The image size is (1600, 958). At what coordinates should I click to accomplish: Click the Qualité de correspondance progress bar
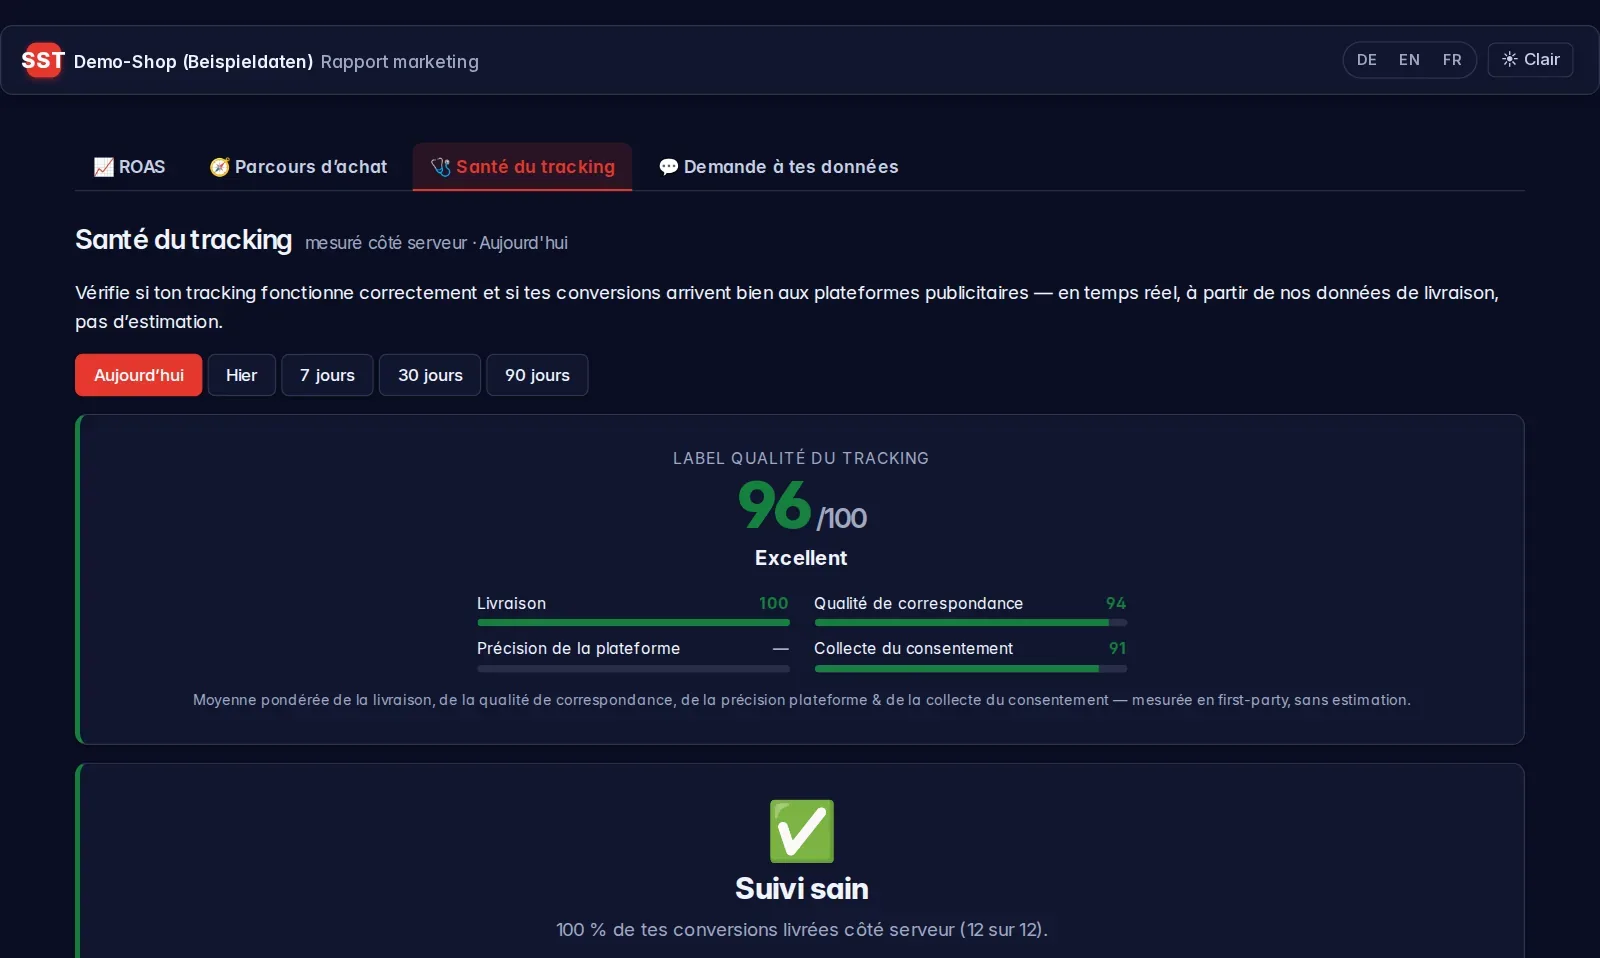click(970, 623)
